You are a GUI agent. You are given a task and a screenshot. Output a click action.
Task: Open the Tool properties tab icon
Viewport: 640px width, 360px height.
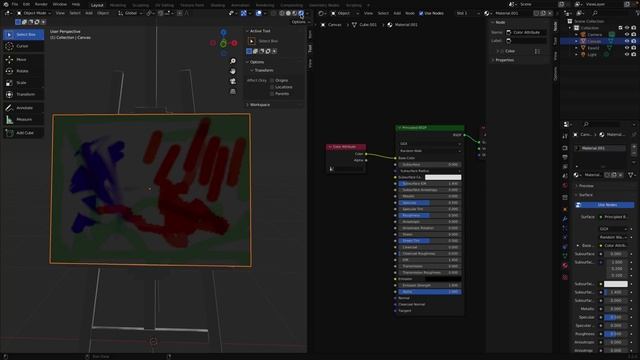pos(565,136)
